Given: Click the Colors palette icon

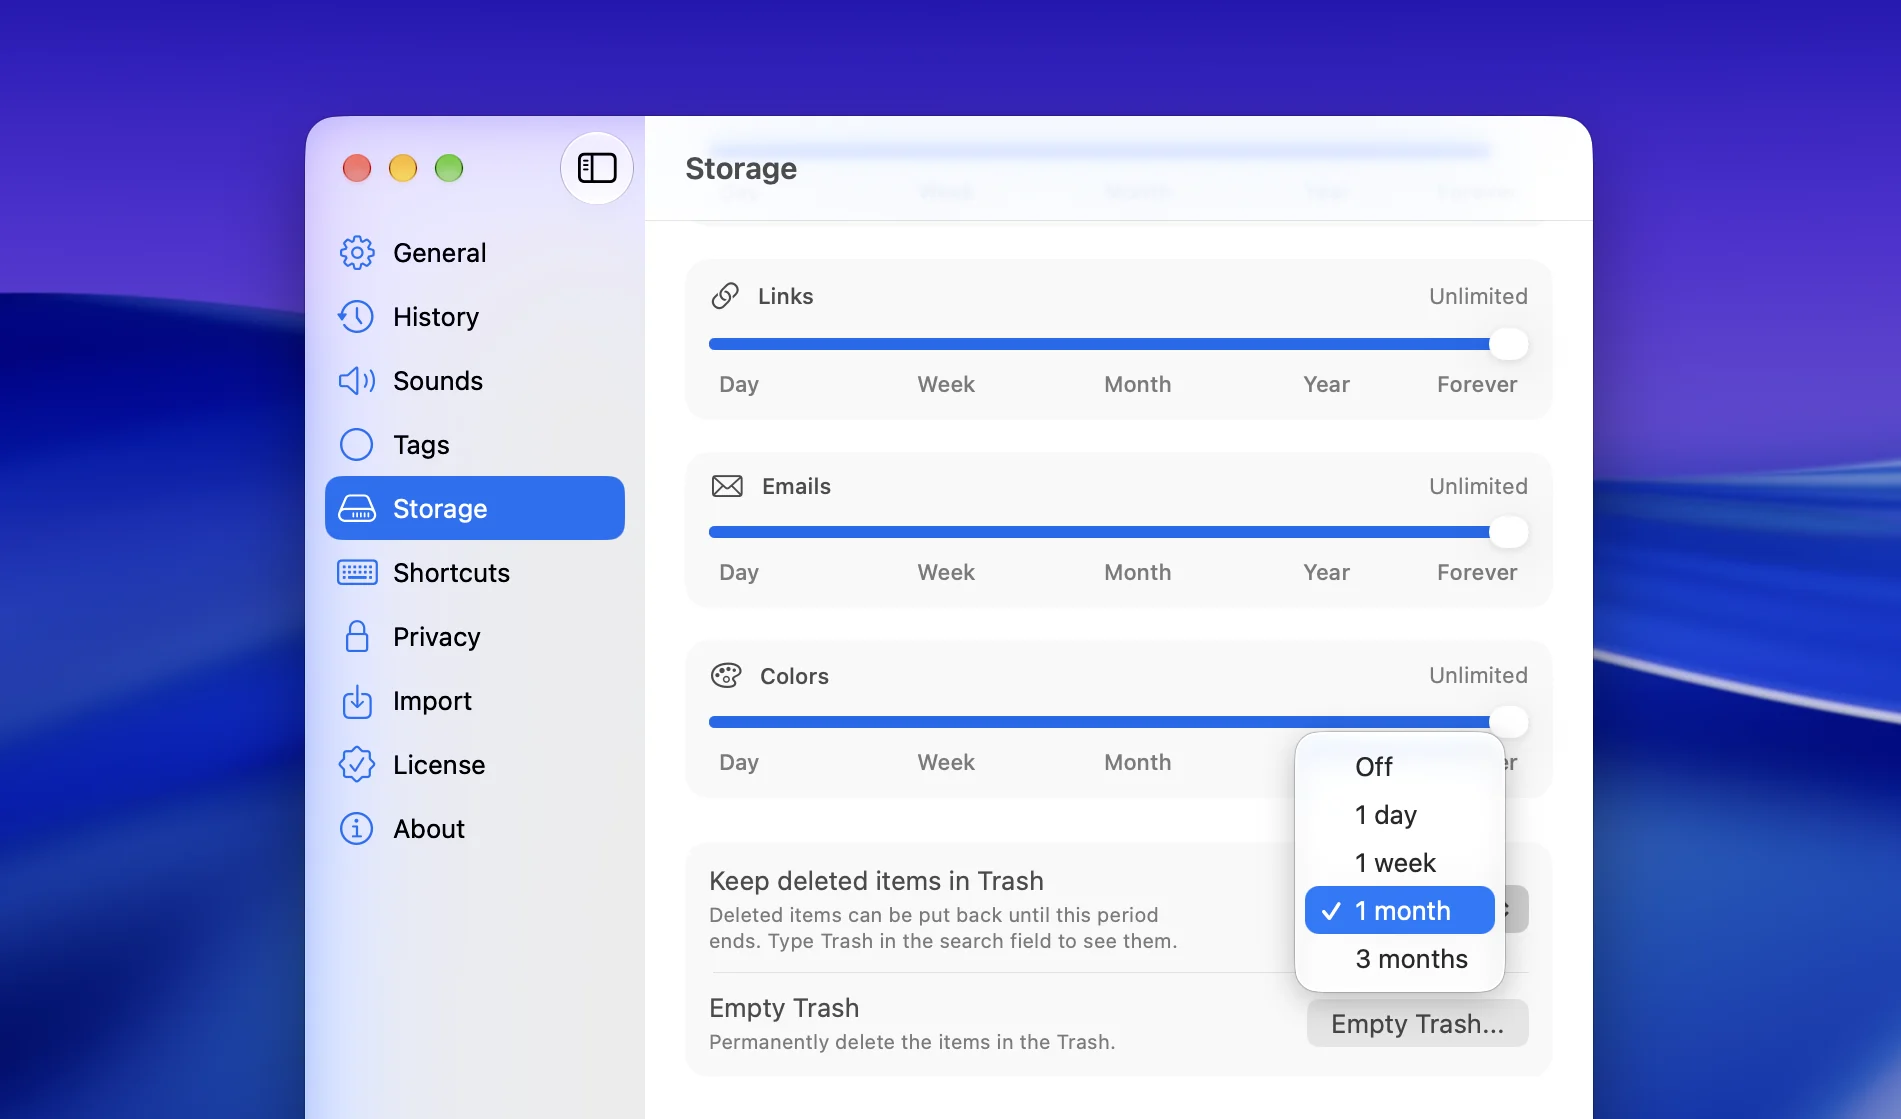Looking at the screenshot, I should [x=726, y=676].
